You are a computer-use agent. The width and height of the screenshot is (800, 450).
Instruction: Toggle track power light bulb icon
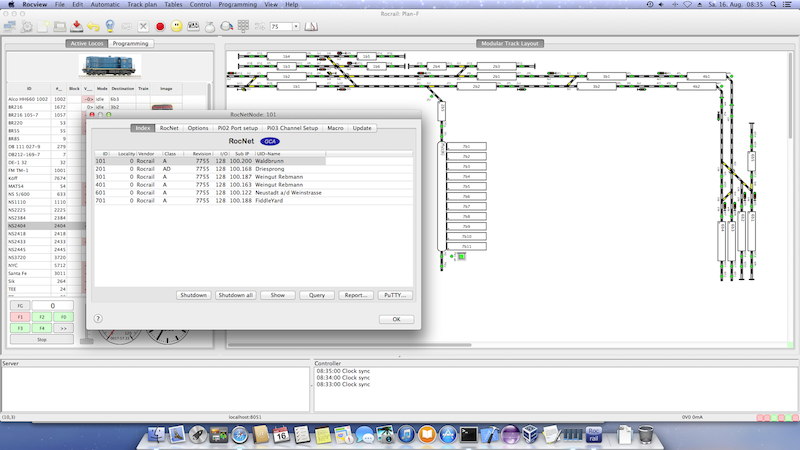pos(110,27)
